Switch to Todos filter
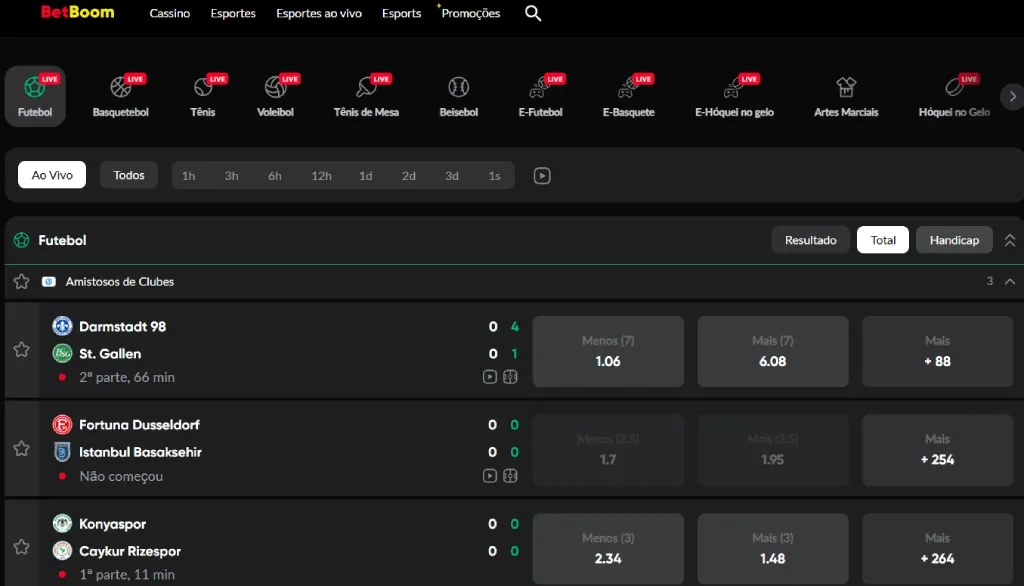 point(129,175)
